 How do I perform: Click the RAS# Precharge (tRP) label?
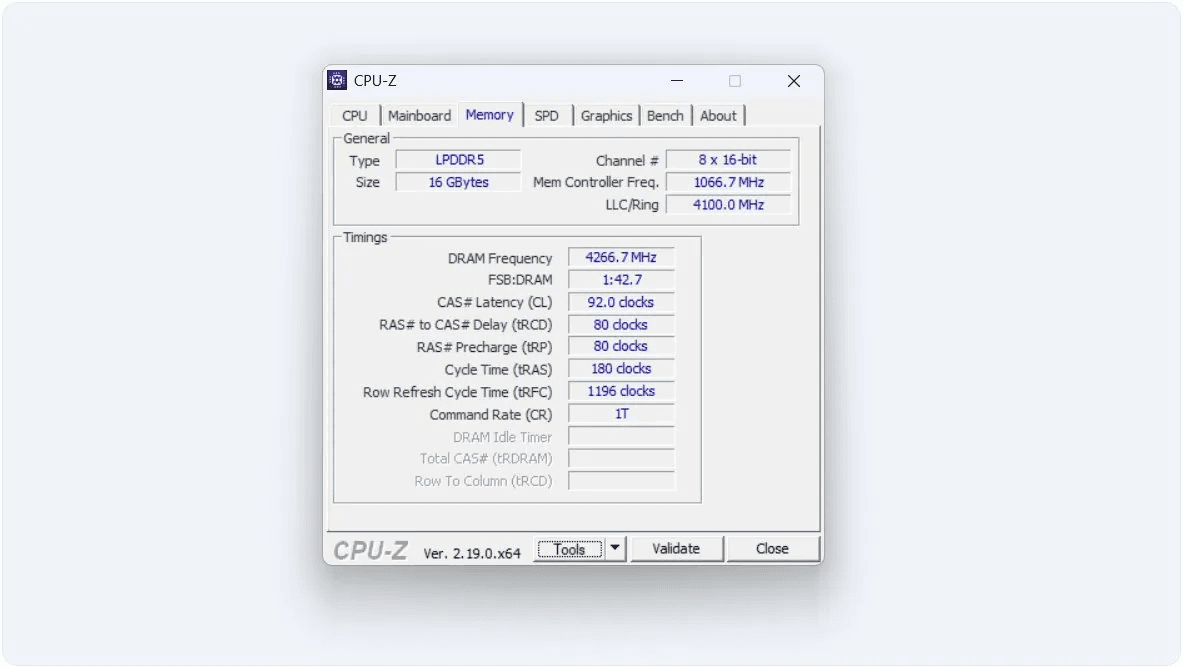click(x=485, y=347)
